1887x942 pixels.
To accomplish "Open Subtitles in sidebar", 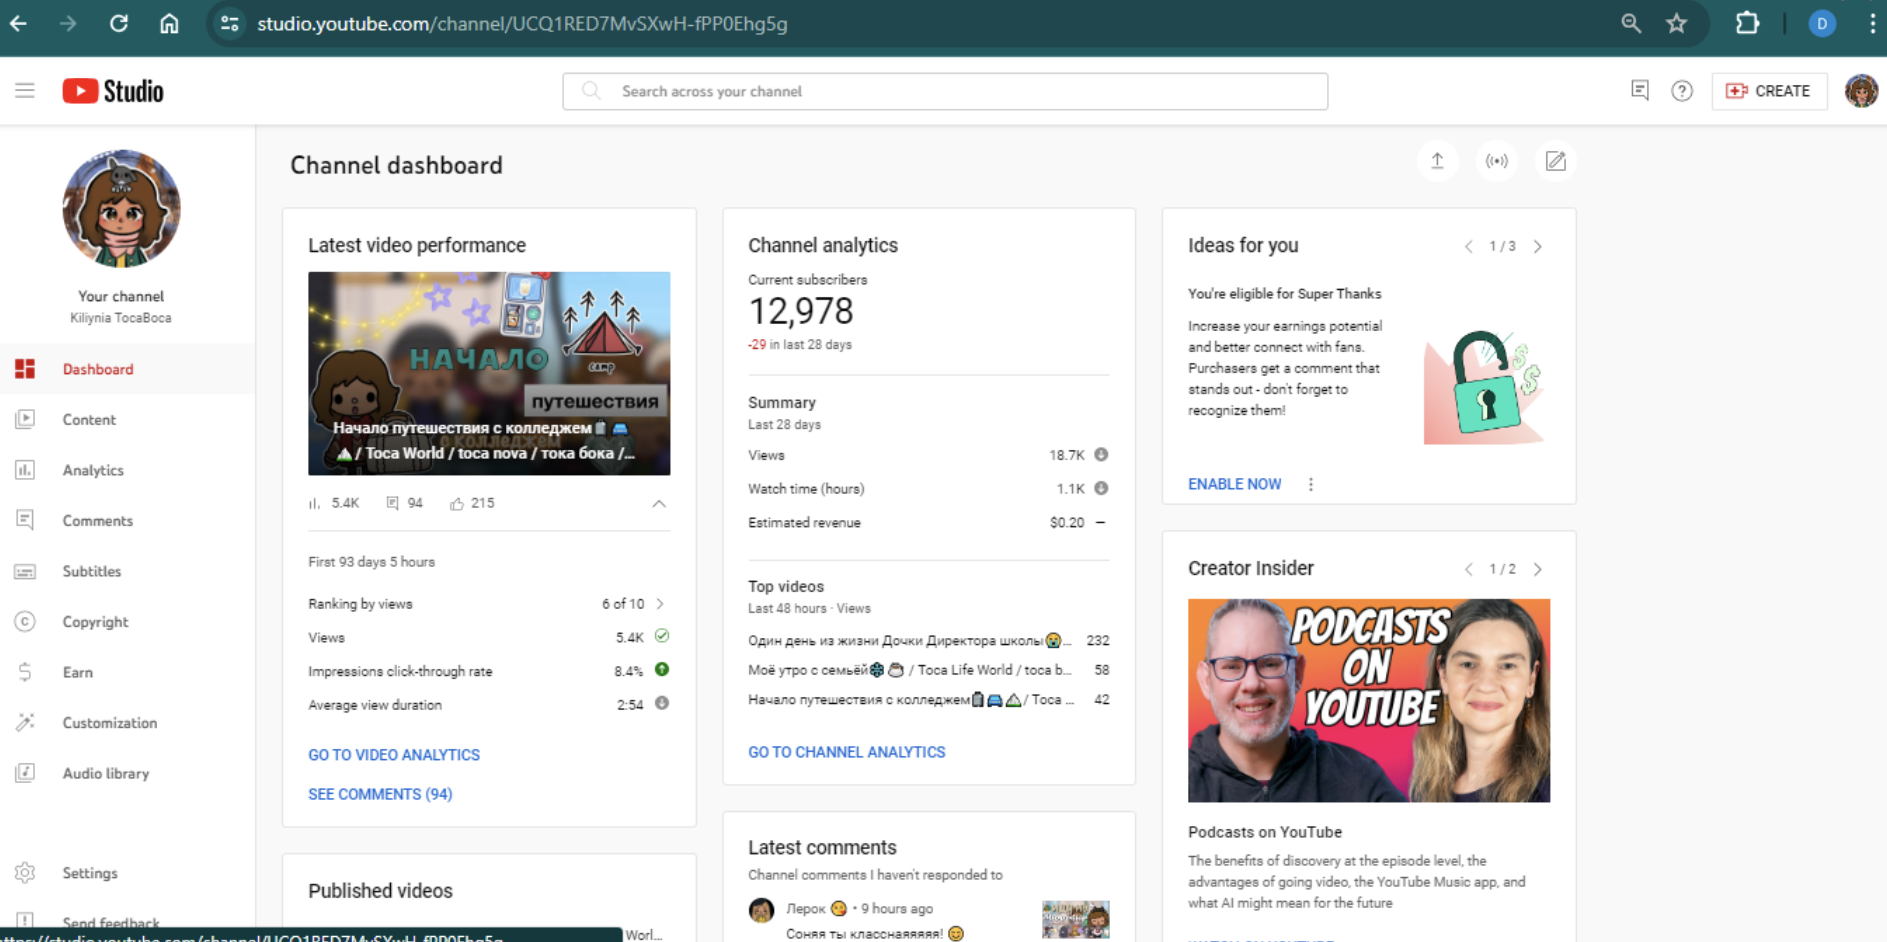I will click(127, 571).
